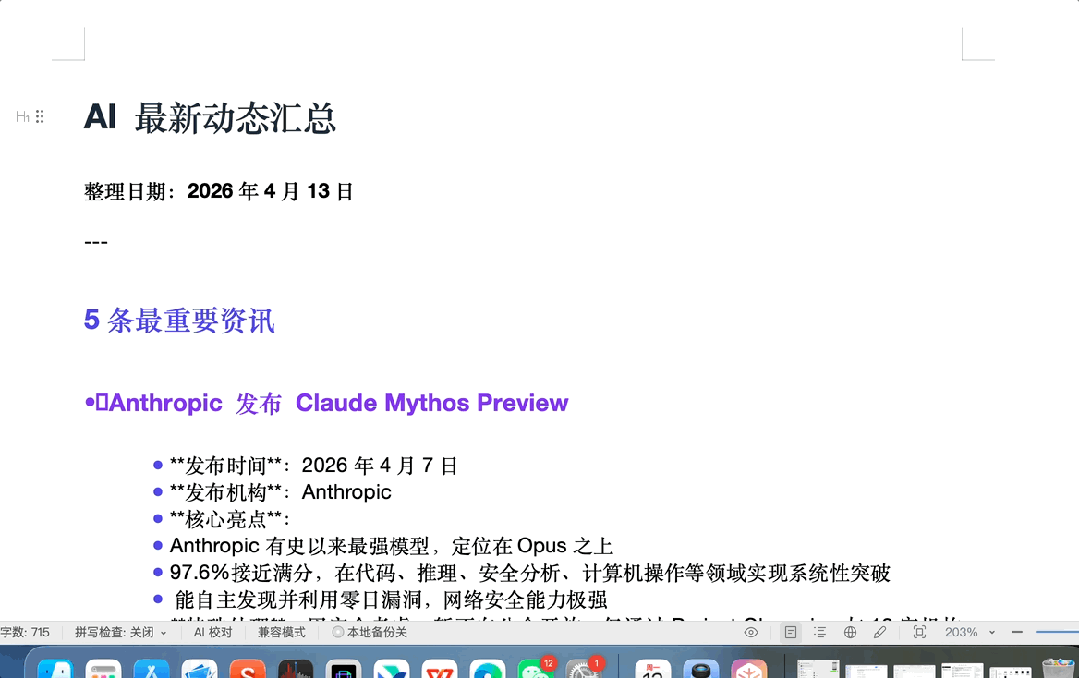Open Microsoft Edge in the Dock
The height and width of the screenshot is (678, 1079).
click(488, 670)
